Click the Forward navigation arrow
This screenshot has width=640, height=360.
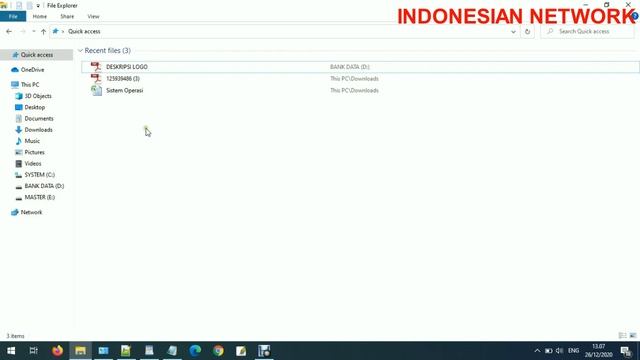(x=23, y=31)
